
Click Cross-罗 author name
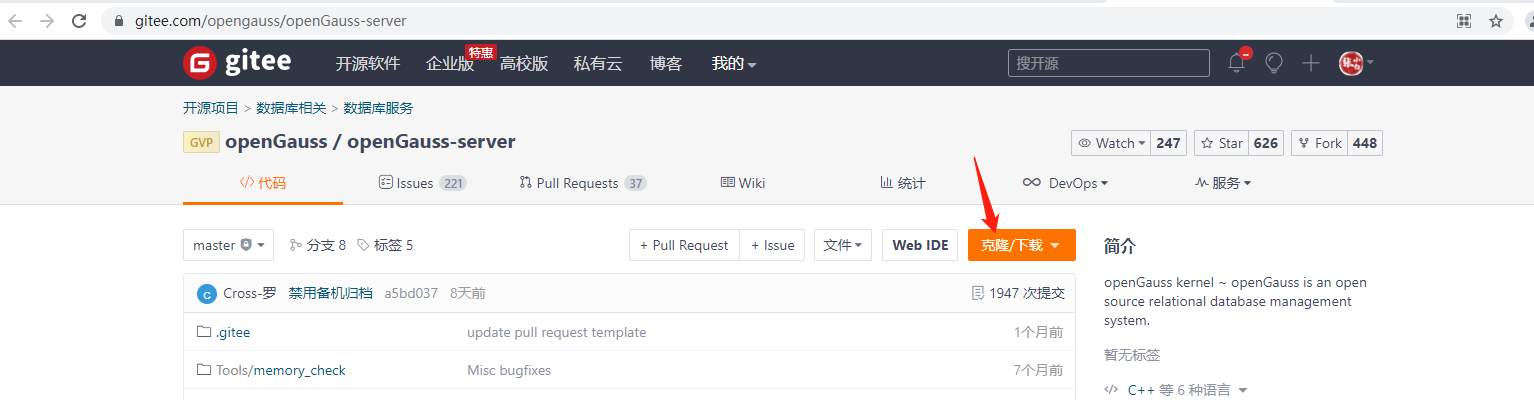point(250,294)
